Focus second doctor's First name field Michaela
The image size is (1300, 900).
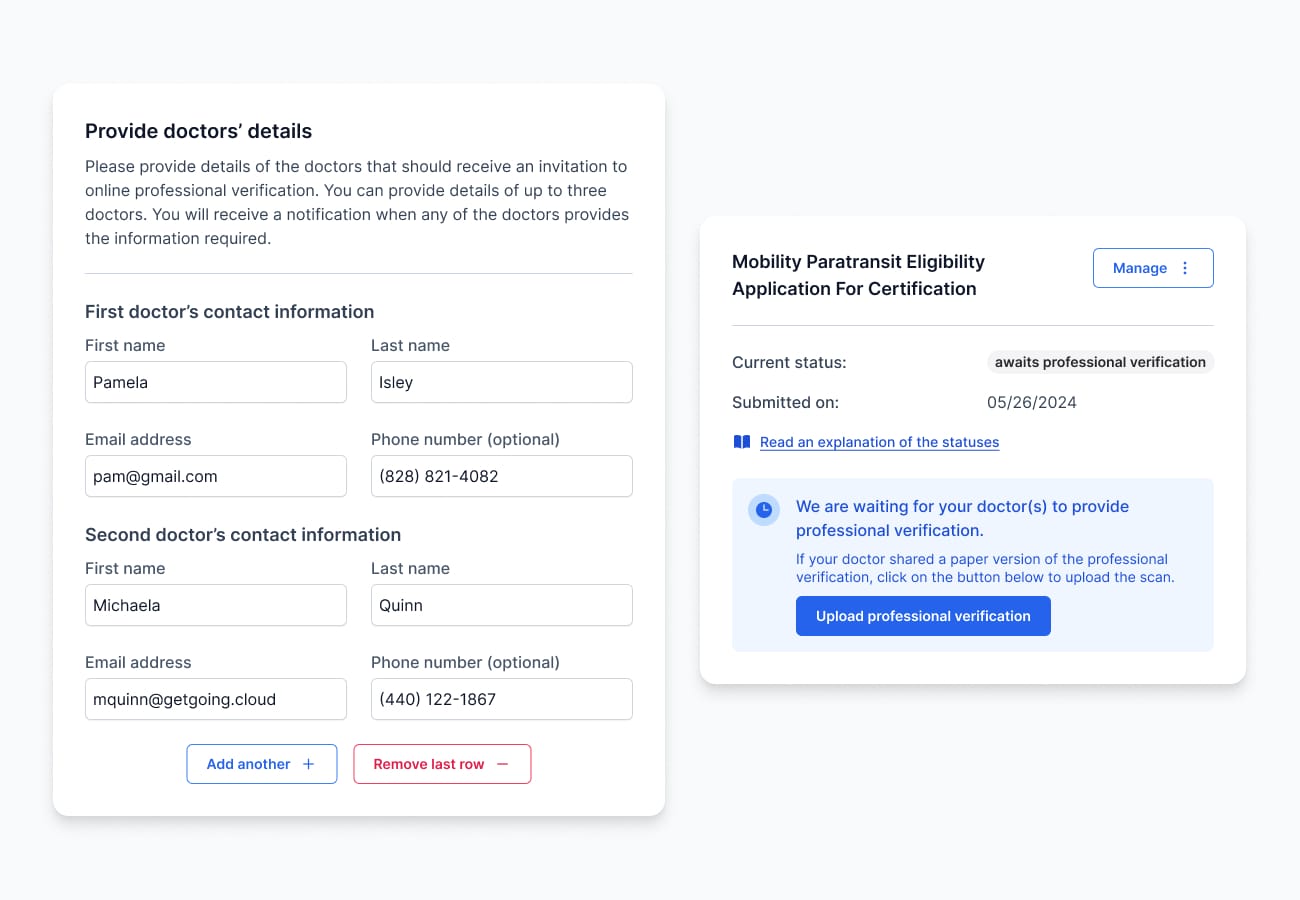tap(216, 605)
